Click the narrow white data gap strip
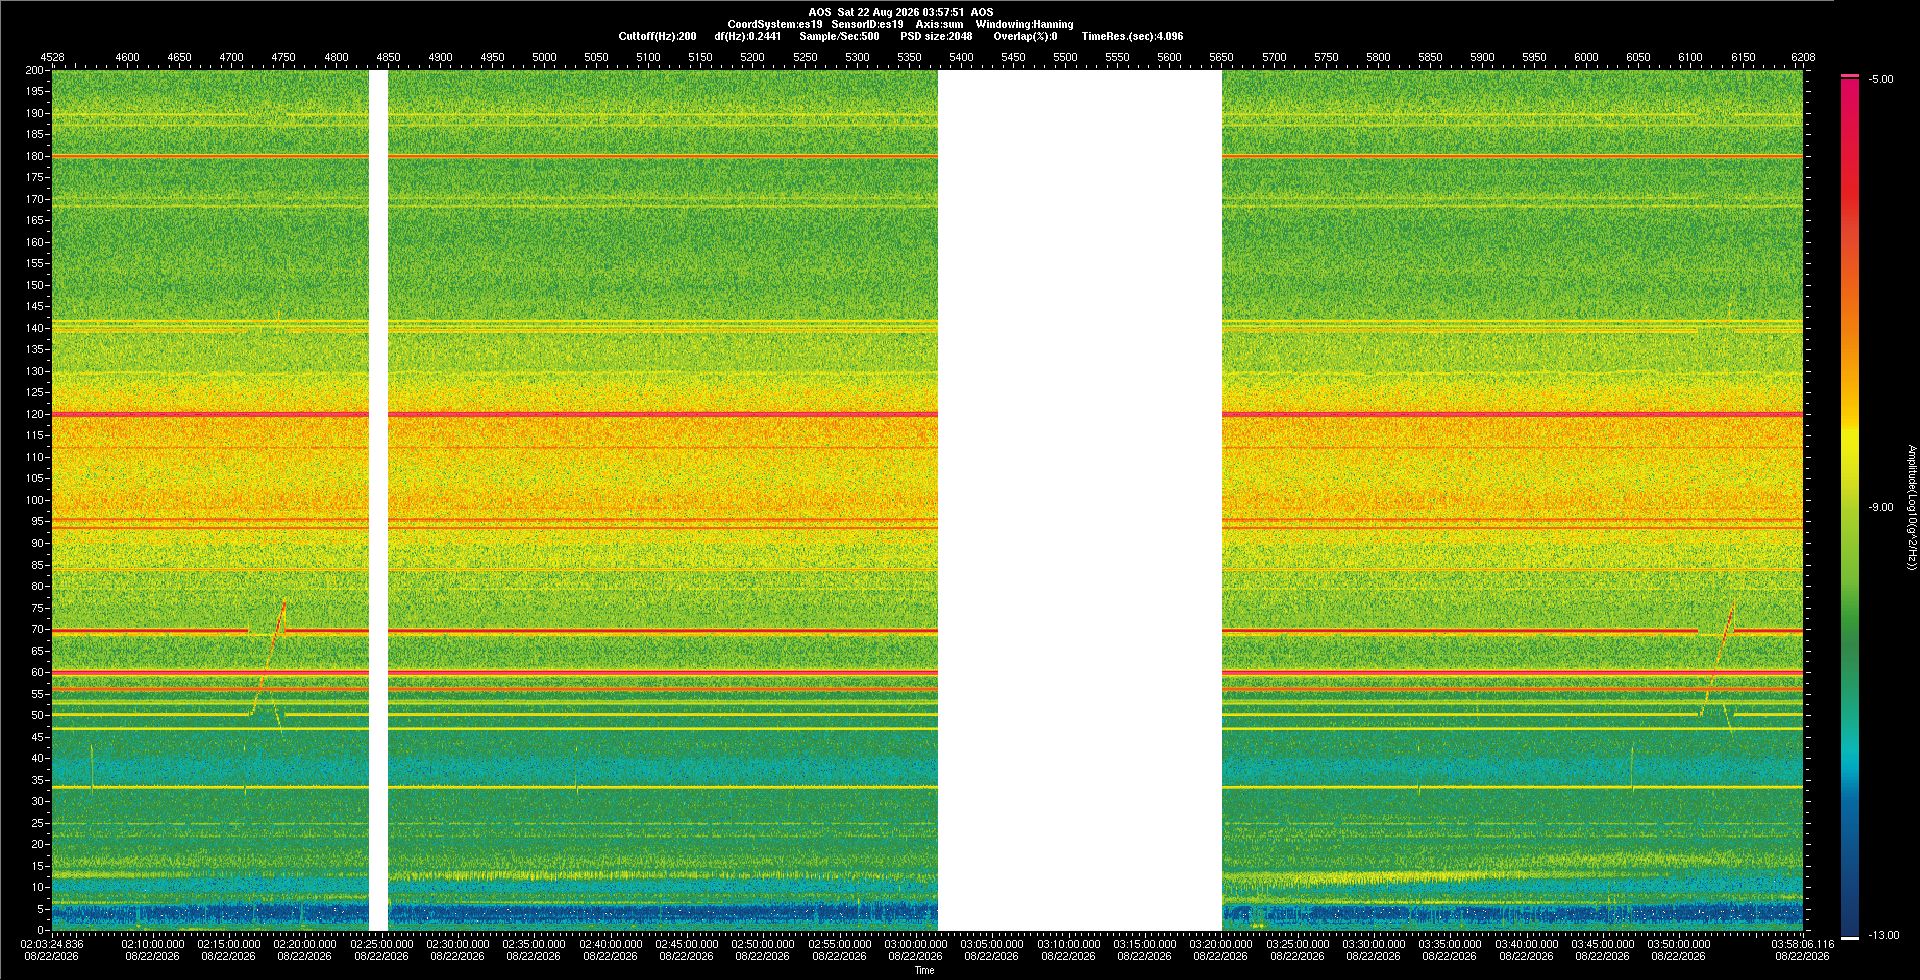The height and width of the screenshot is (980, 1920). 378,500
